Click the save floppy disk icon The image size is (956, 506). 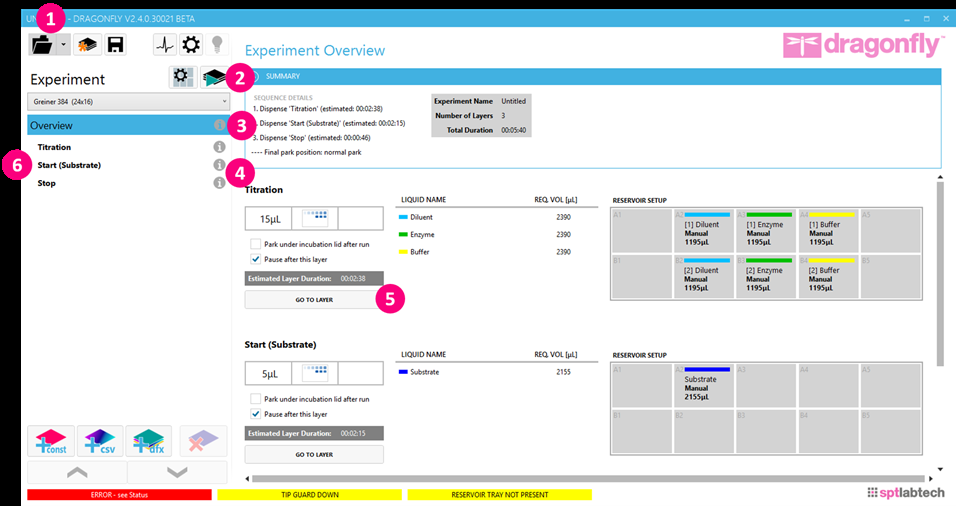(115, 44)
